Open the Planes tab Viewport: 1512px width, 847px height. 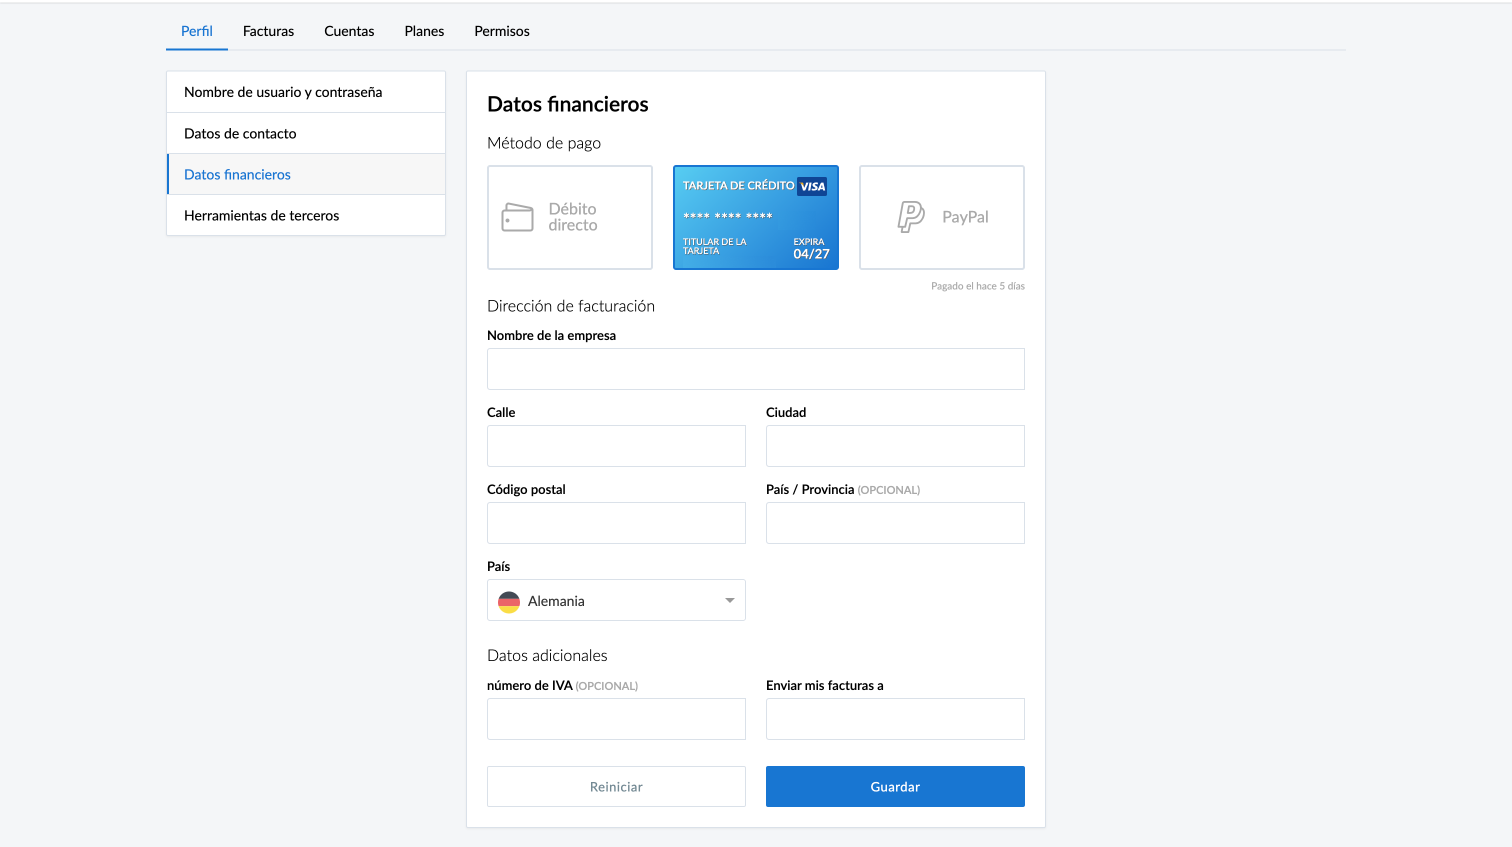[424, 31]
